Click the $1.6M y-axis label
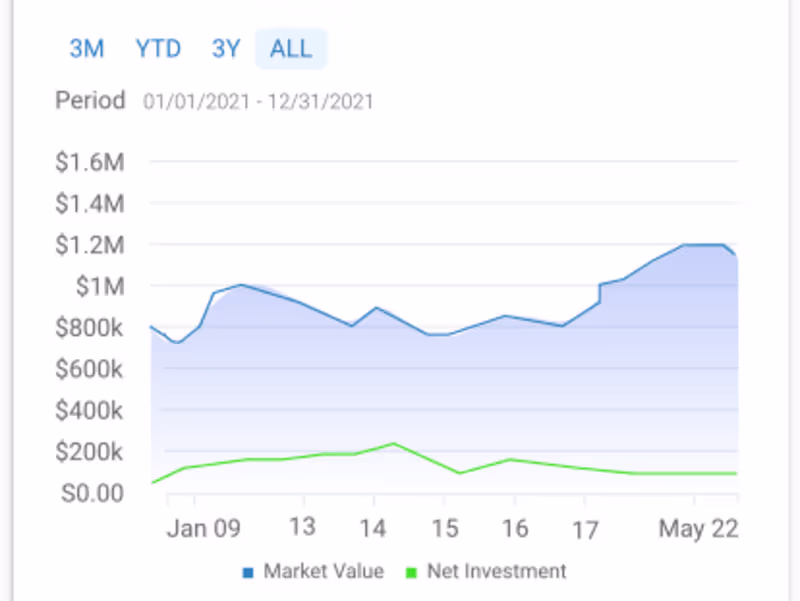 click(x=89, y=162)
